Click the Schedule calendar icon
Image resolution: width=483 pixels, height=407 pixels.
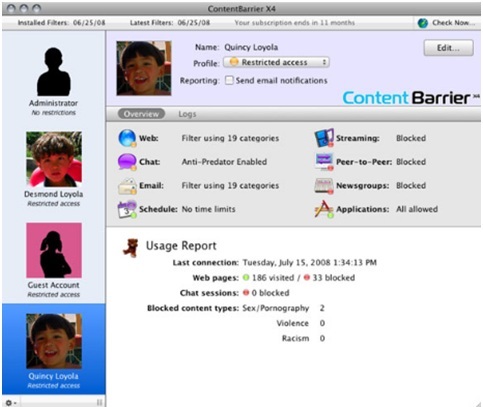point(127,209)
